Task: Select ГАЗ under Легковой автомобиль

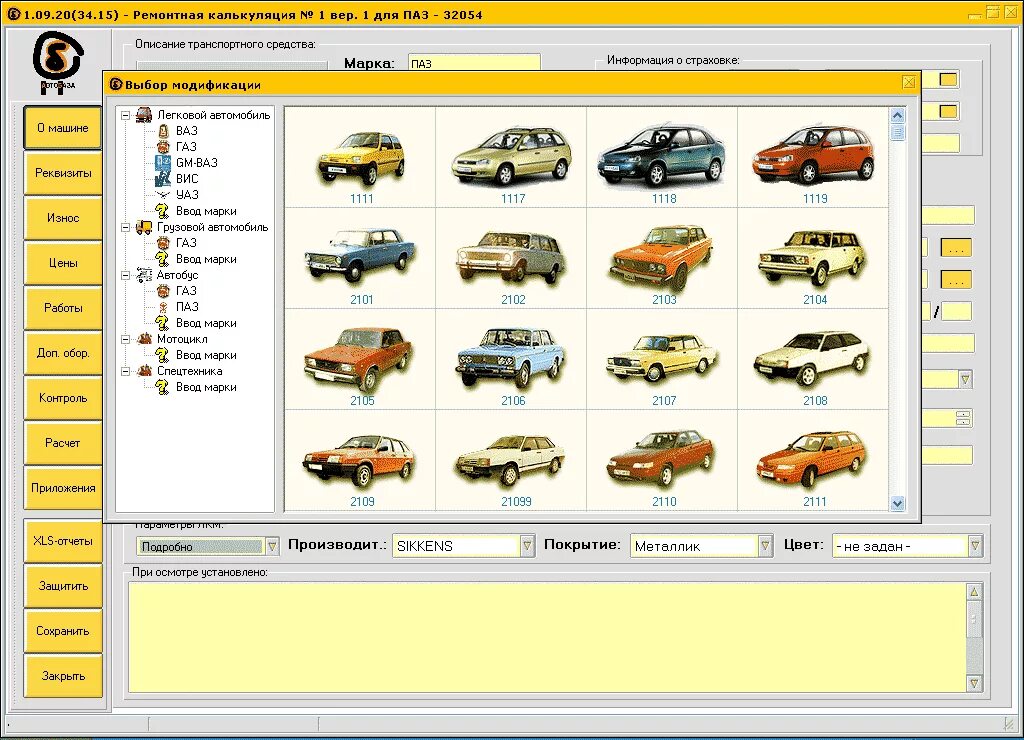Action: point(186,147)
